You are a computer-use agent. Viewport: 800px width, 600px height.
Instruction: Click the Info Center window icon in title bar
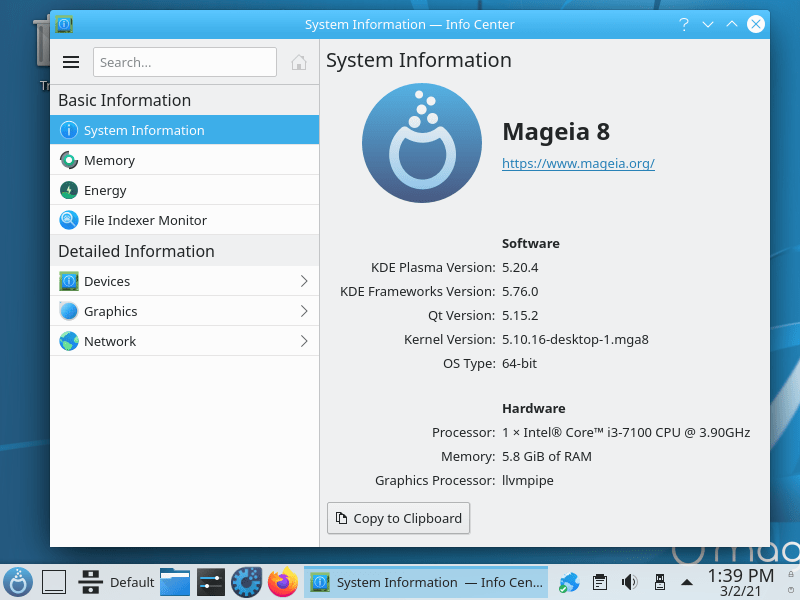64,24
